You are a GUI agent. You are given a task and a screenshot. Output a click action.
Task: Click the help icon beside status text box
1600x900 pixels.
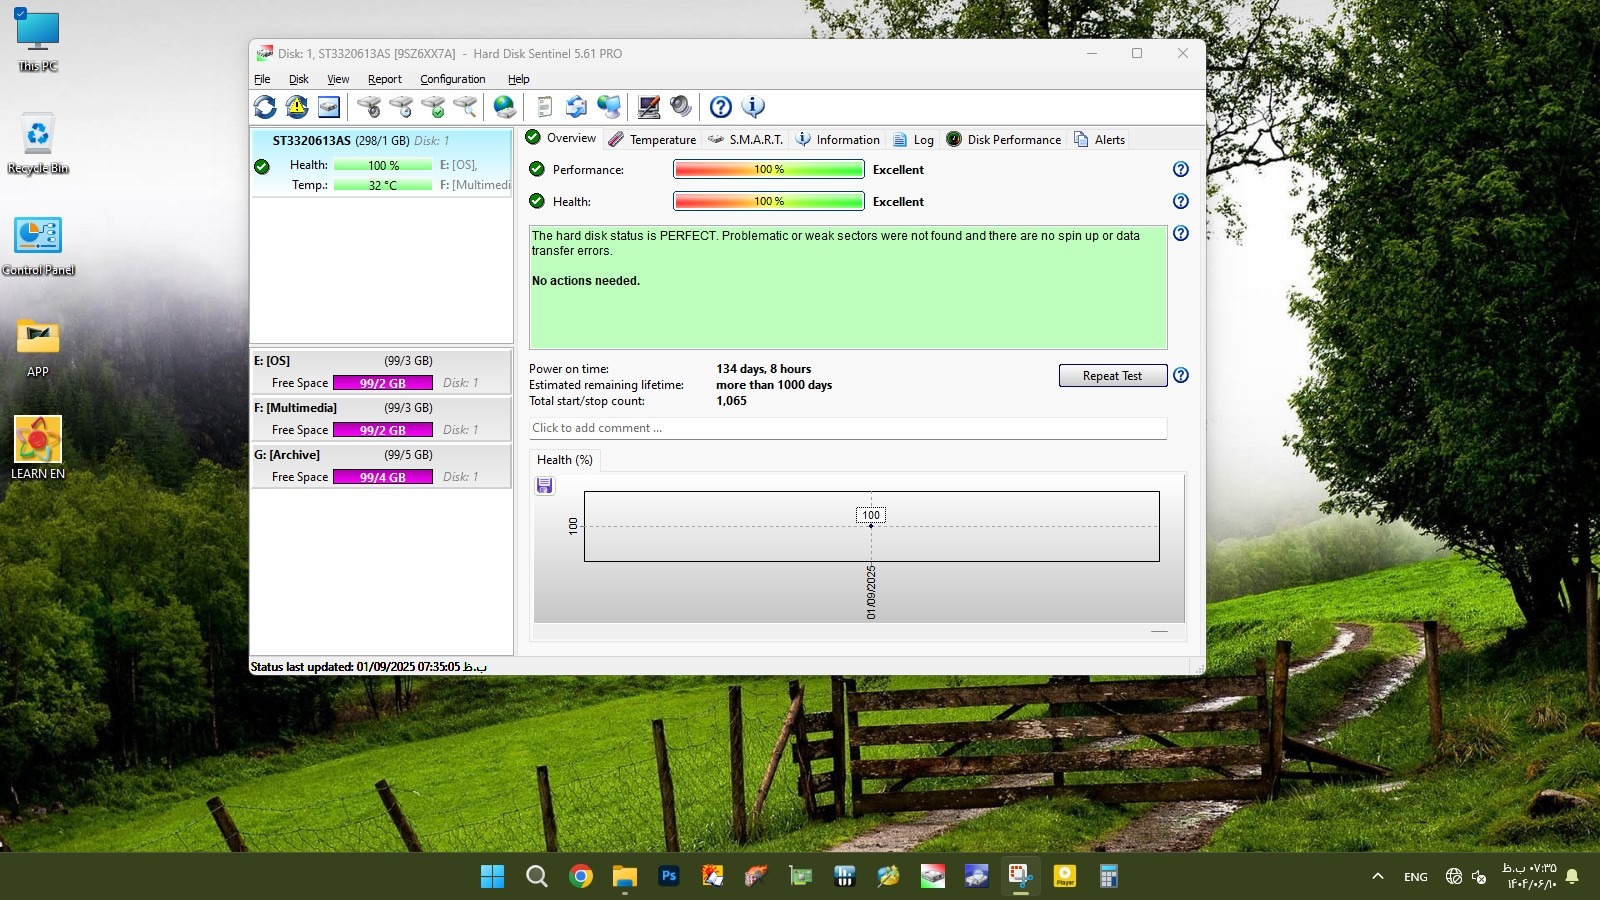pos(1181,233)
